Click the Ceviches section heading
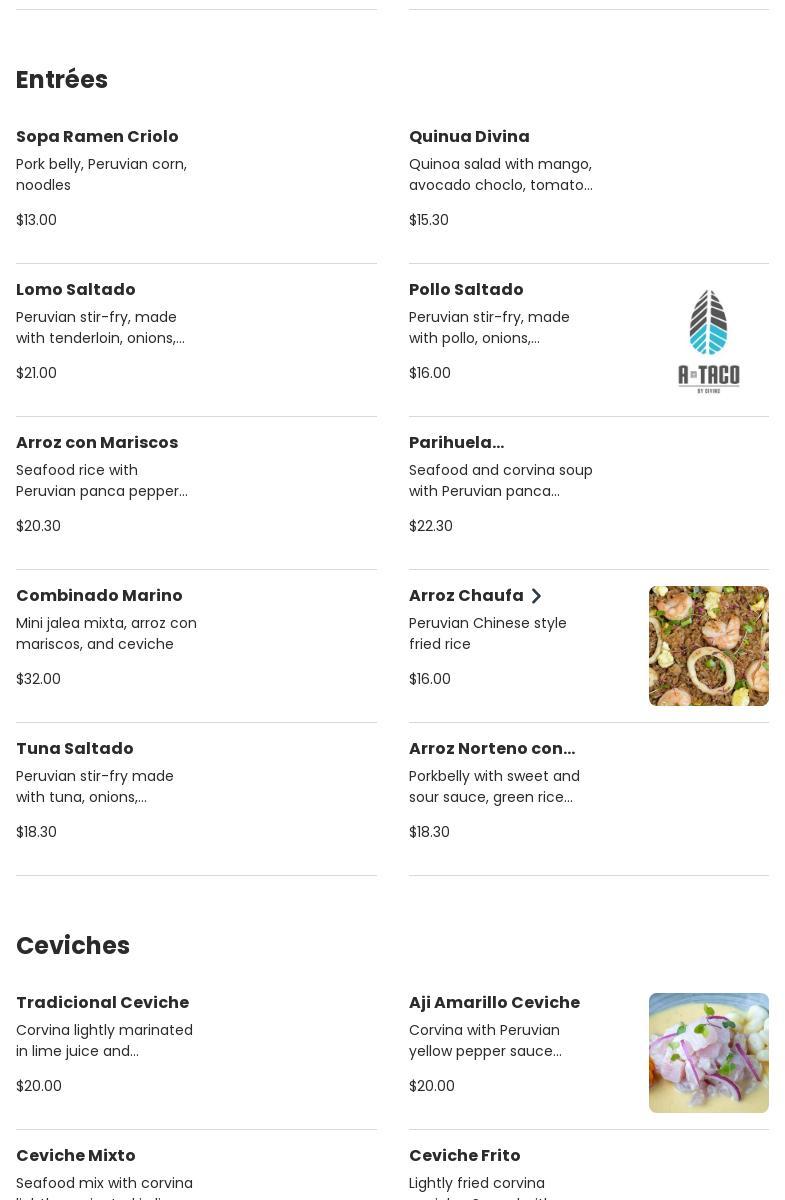Screen dimensions: 785x1200 [x=73, y=946]
